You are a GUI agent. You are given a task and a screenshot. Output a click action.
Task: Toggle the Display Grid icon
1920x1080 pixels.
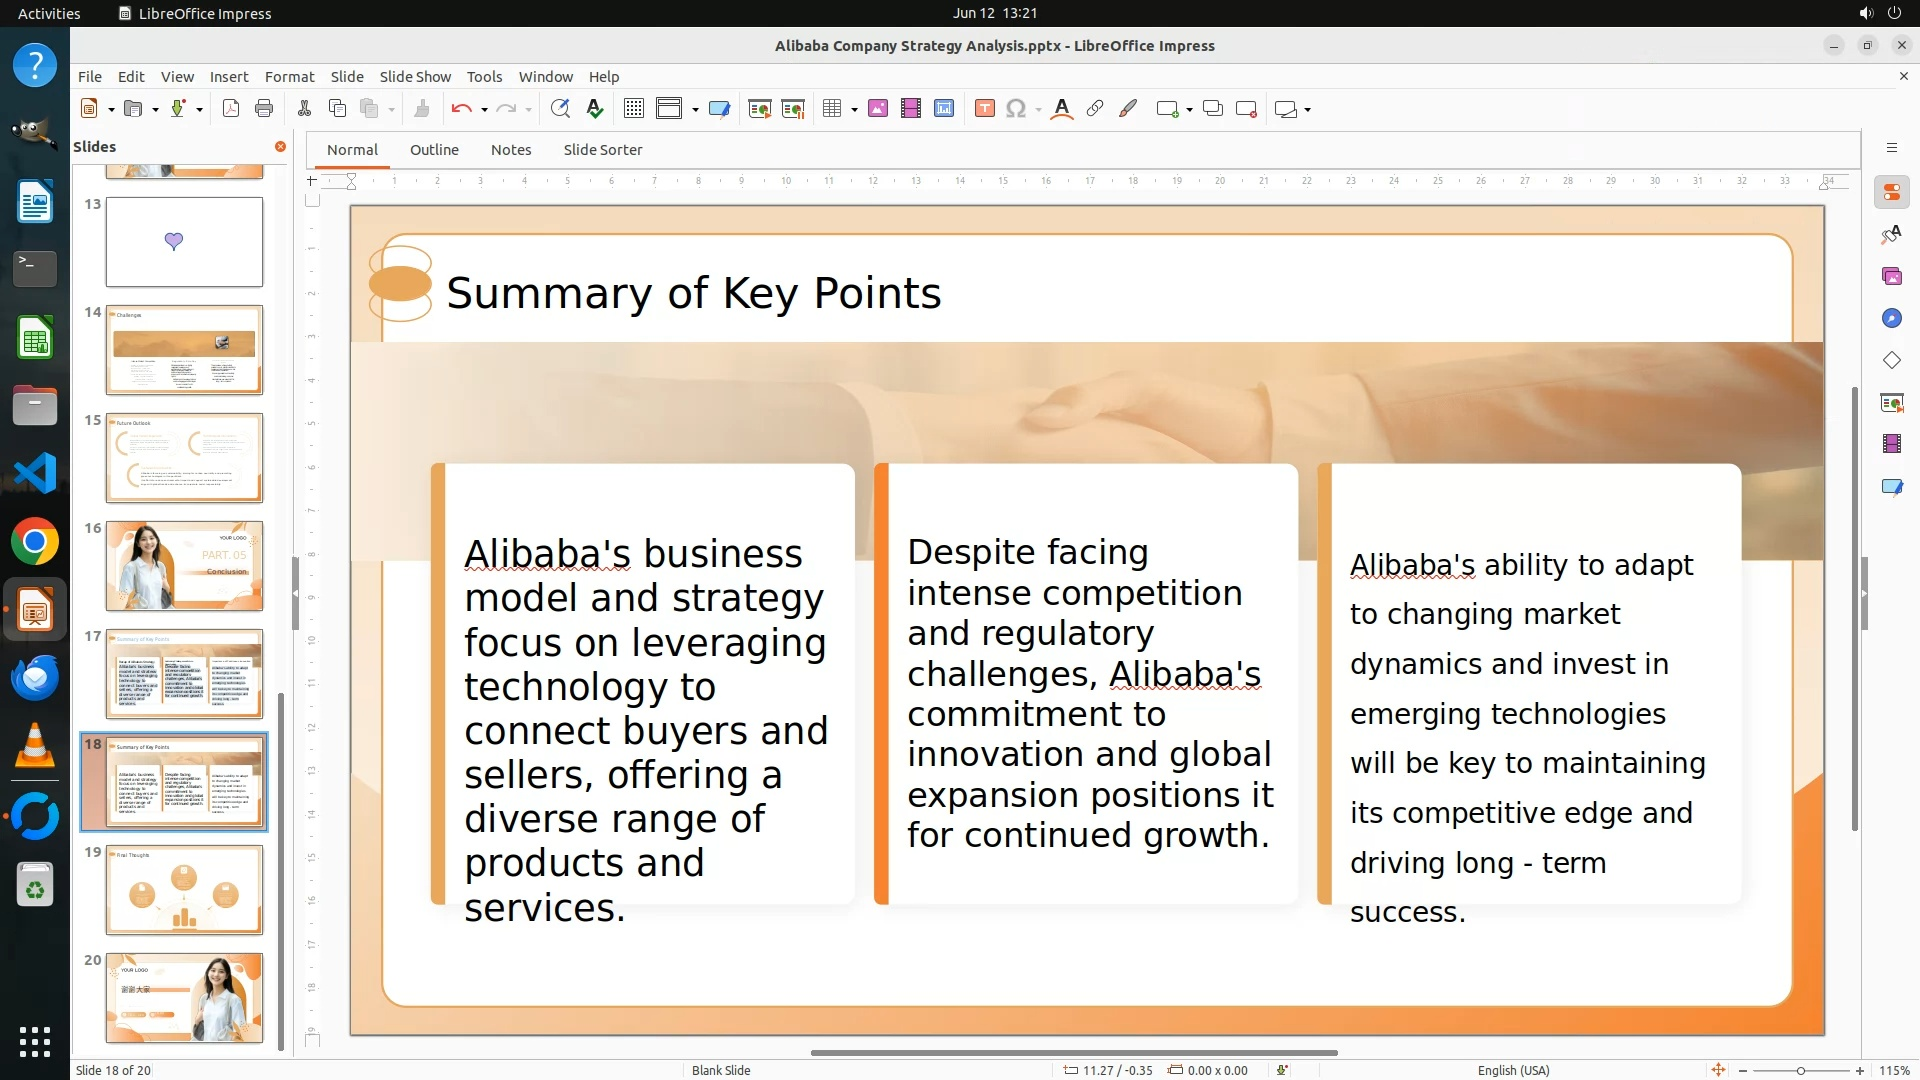[634, 109]
